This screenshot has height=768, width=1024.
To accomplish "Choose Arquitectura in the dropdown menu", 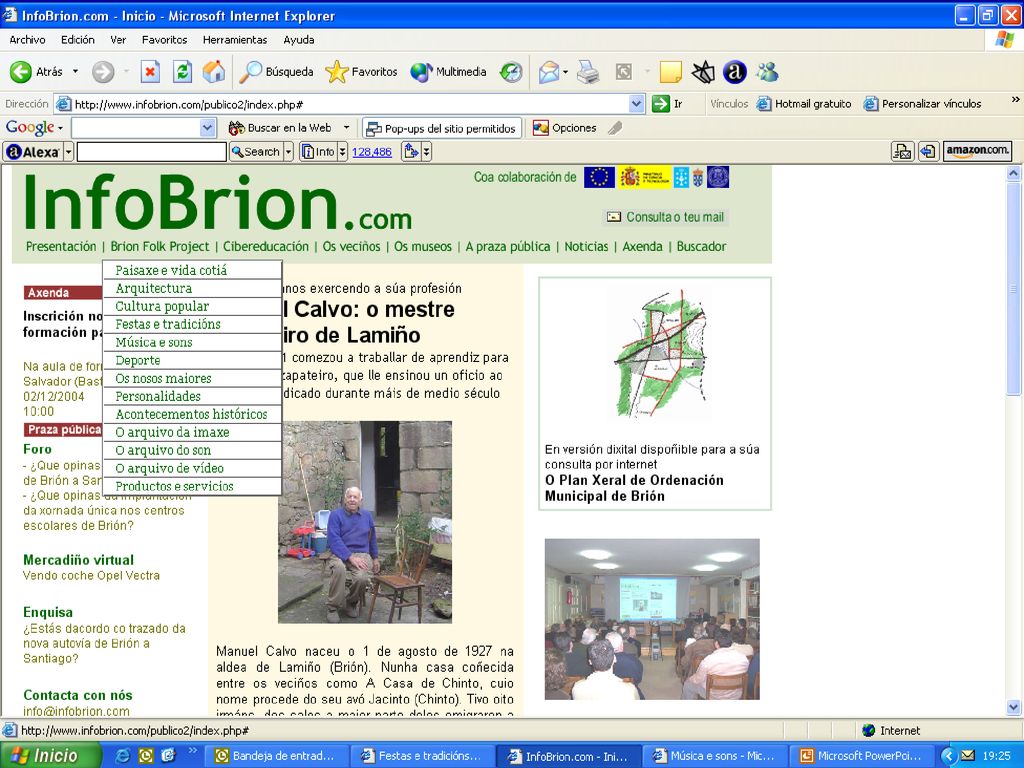I will click(x=192, y=288).
